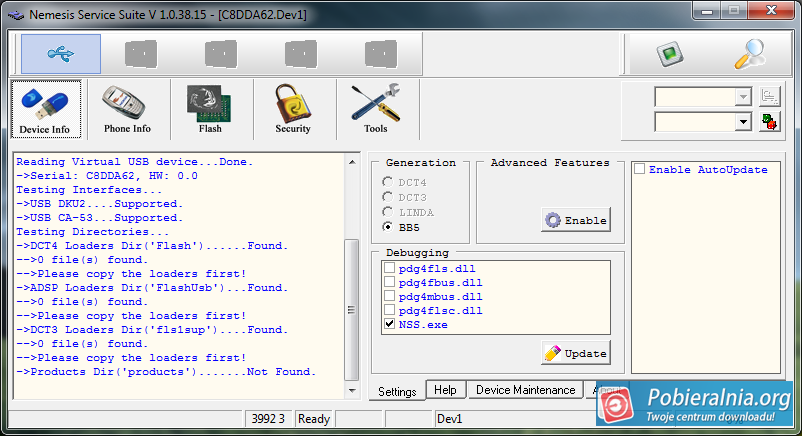Click the DCT3 Loaders Dir('fls1sup') log line
Image resolution: width=803 pixels, height=436 pixels.
(152, 330)
